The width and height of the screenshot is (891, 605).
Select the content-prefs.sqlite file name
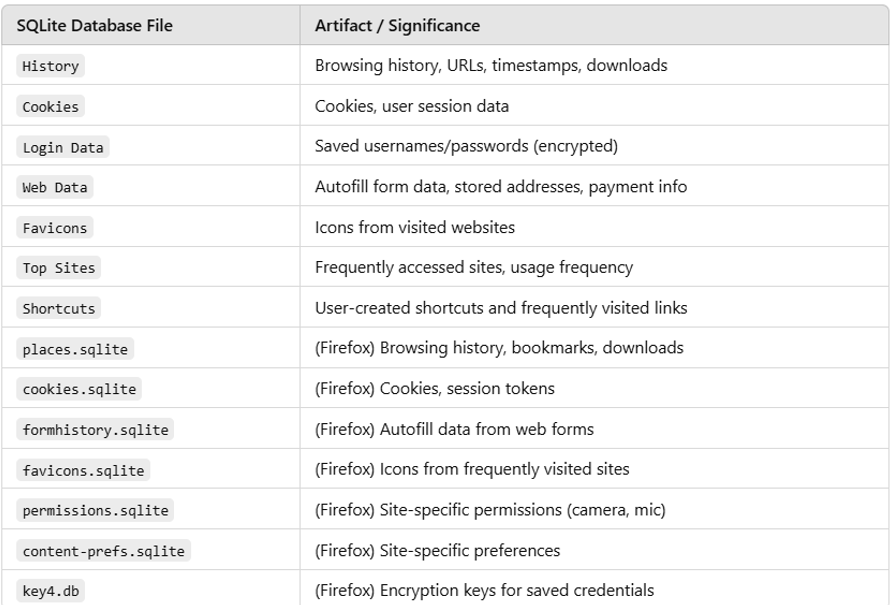(103, 551)
